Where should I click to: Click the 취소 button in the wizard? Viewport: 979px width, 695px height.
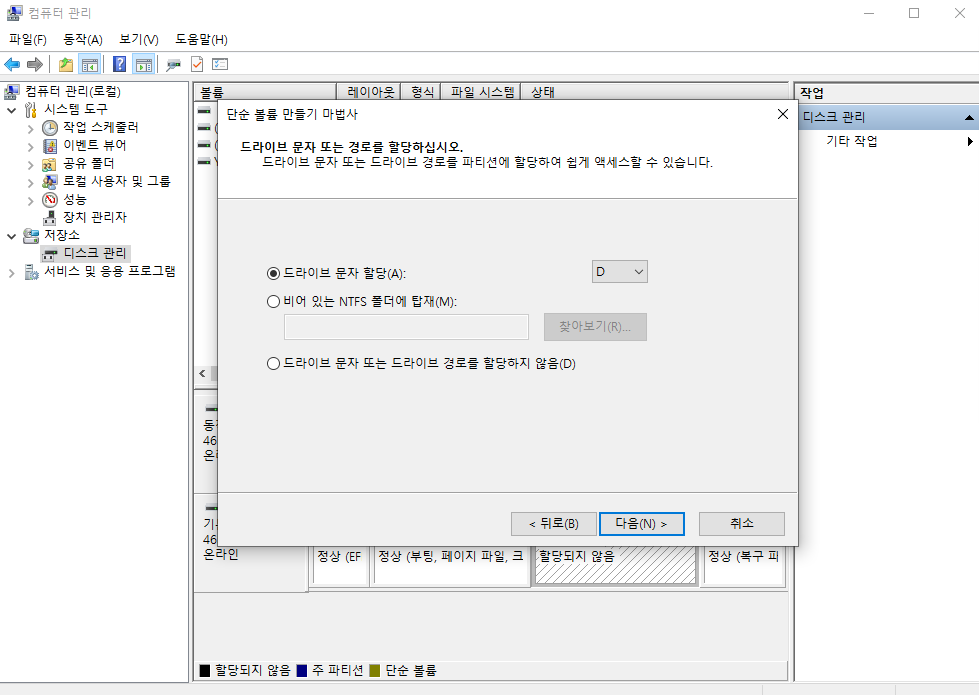tap(742, 524)
